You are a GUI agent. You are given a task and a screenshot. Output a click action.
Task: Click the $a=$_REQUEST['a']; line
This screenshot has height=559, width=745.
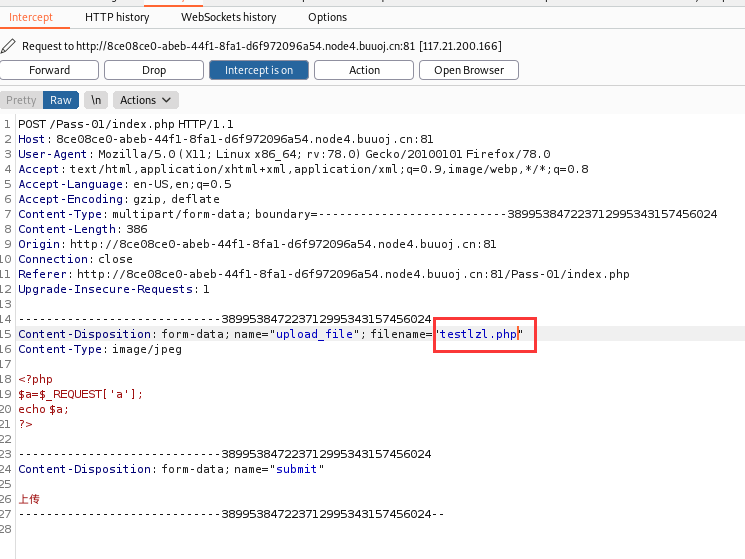click(80, 394)
